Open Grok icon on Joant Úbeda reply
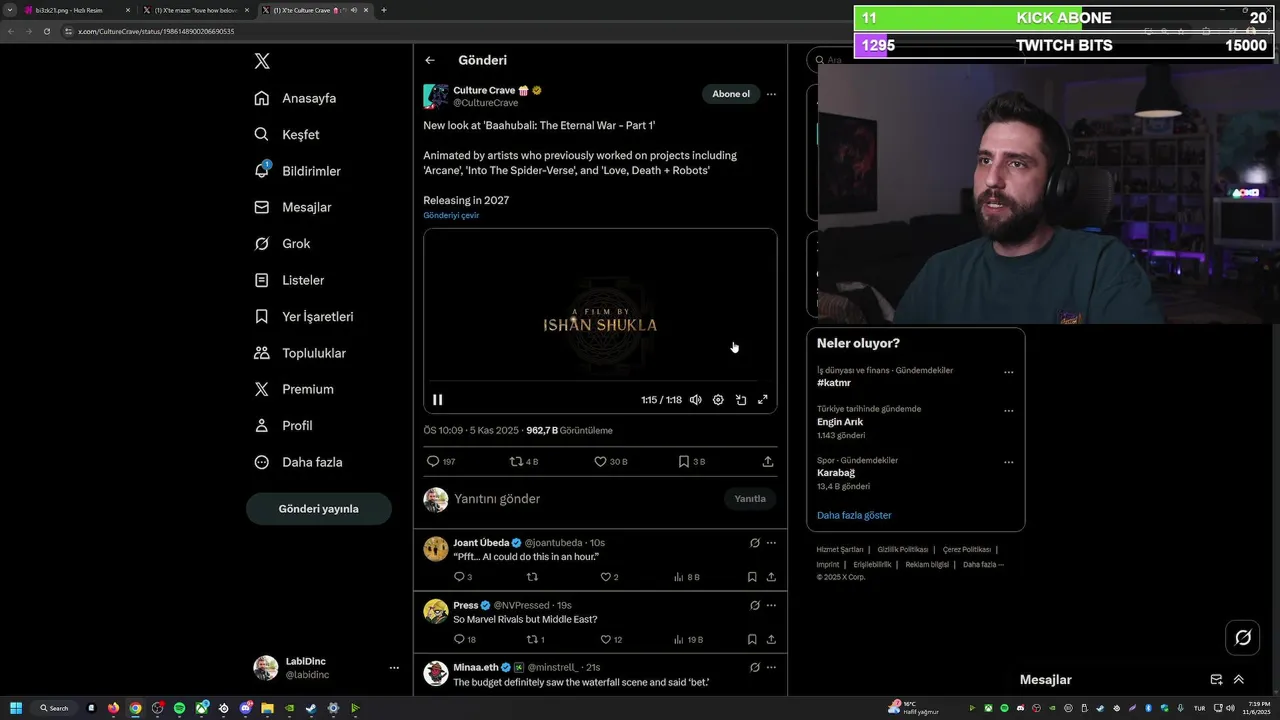1280x720 pixels. point(755,543)
